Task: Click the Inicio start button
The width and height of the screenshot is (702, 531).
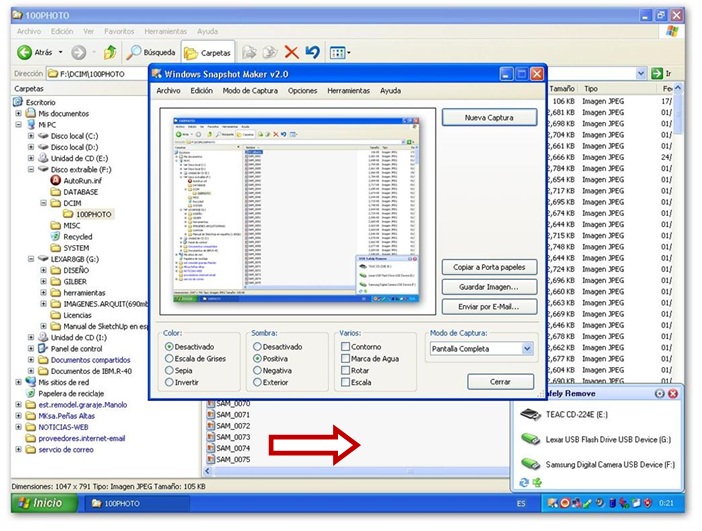Action: tap(38, 502)
